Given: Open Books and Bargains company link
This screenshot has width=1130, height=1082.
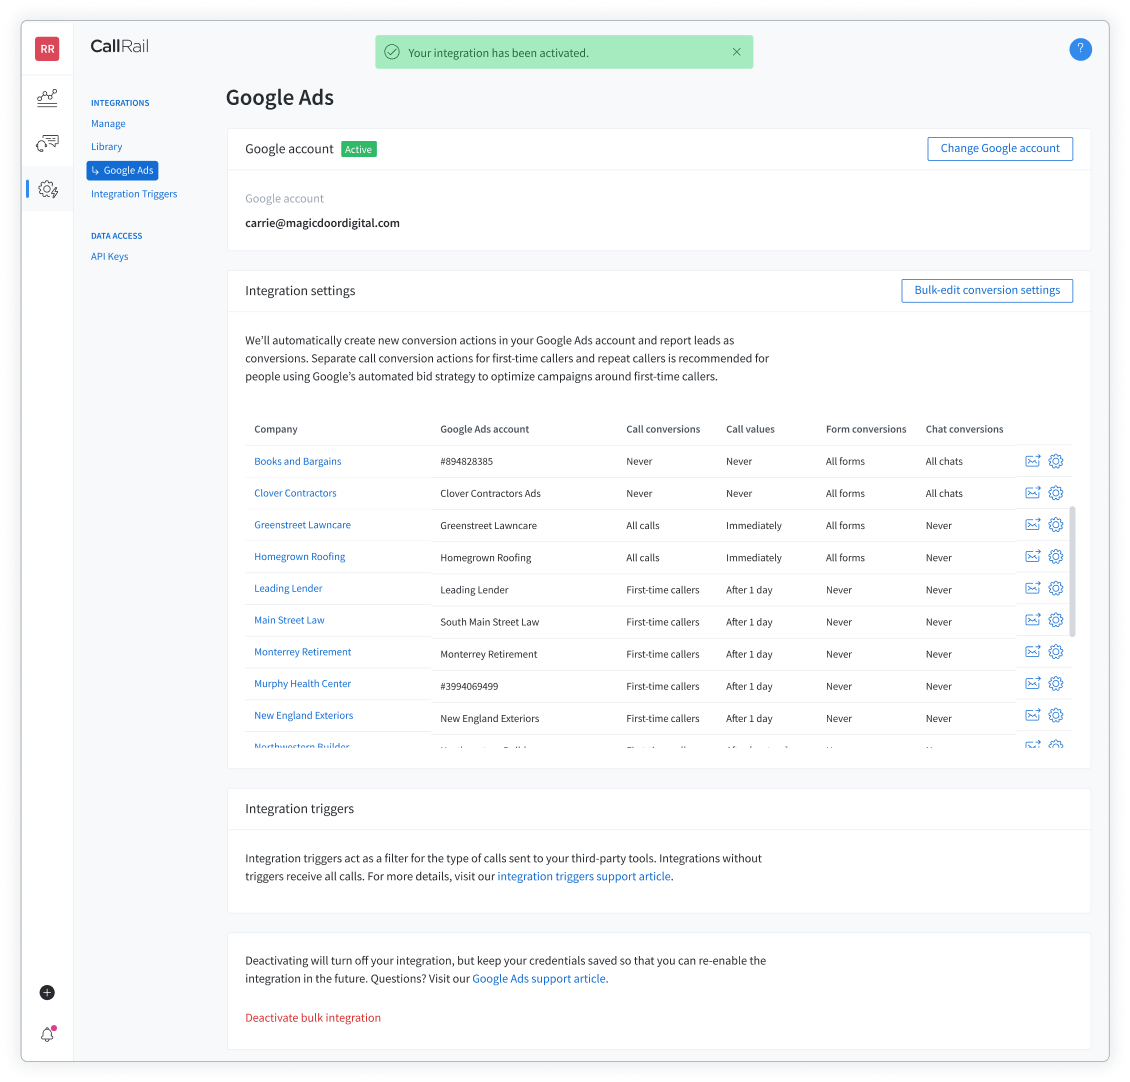Looking at the screenshot, I should (298, 461).
